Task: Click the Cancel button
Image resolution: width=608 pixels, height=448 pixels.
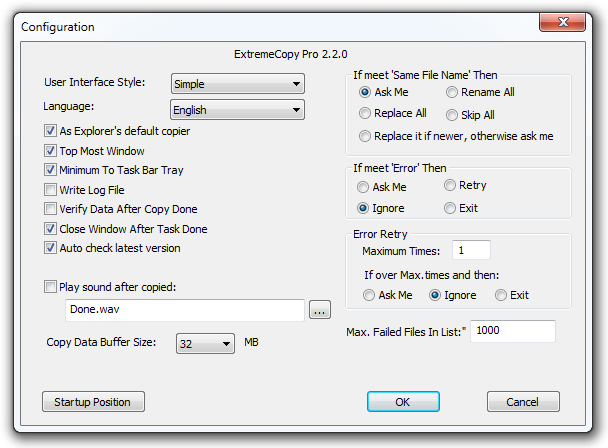Action: coord(523,401)
